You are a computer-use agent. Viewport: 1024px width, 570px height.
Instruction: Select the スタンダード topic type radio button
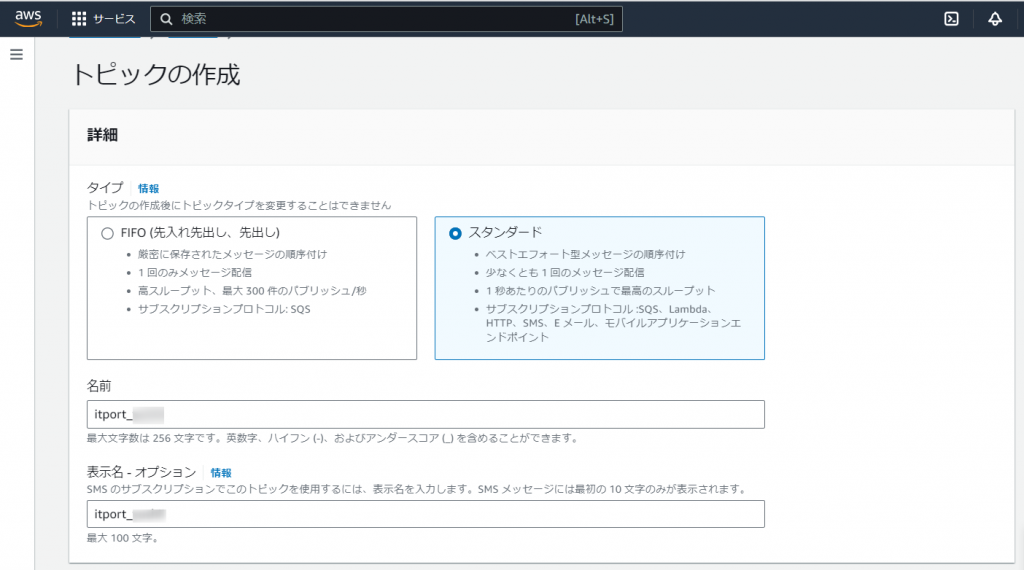click(455, 233)
